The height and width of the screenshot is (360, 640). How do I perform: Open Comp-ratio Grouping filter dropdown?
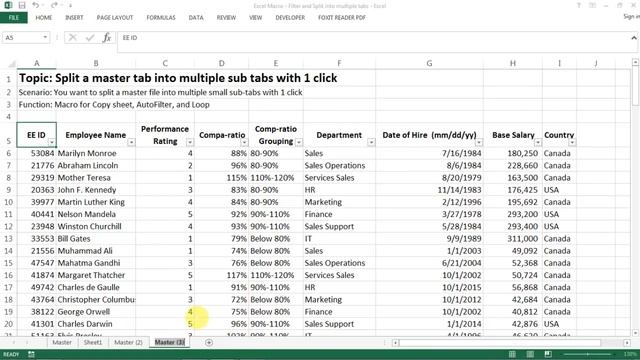[x=299, y=142]
